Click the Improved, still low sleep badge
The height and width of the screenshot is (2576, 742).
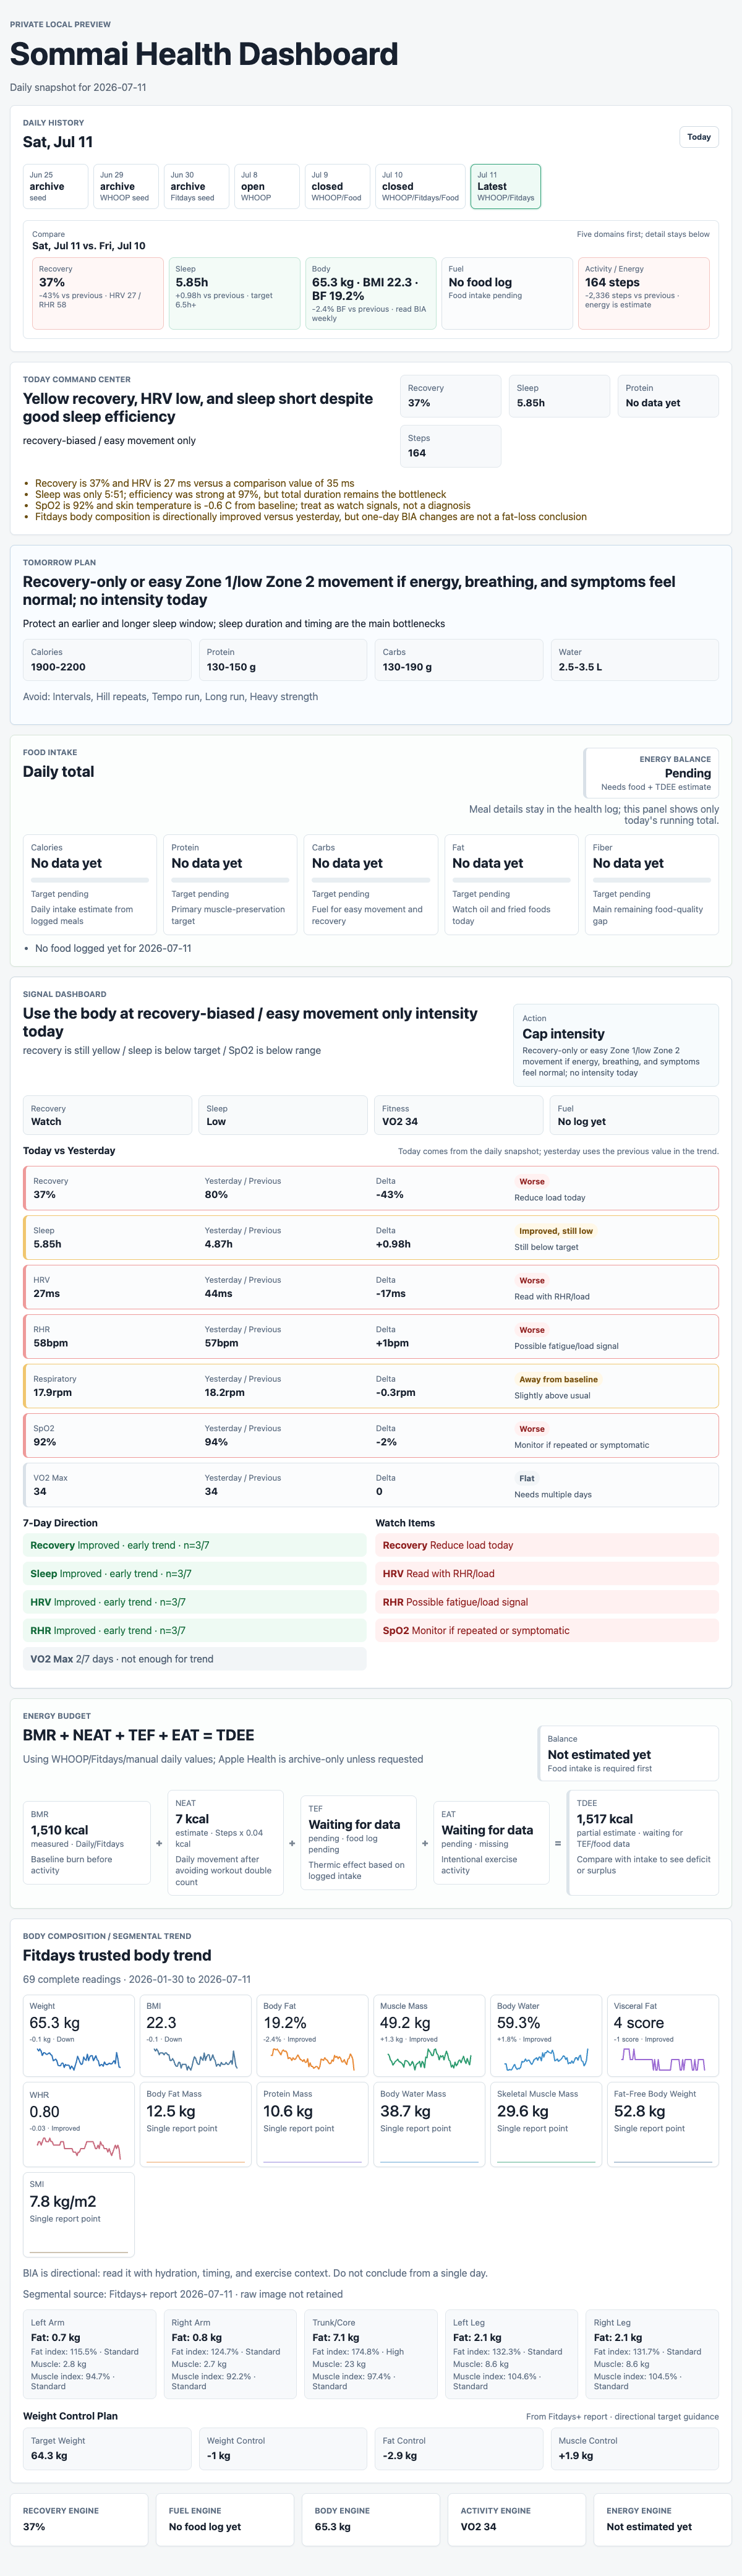click(556, 1231)
